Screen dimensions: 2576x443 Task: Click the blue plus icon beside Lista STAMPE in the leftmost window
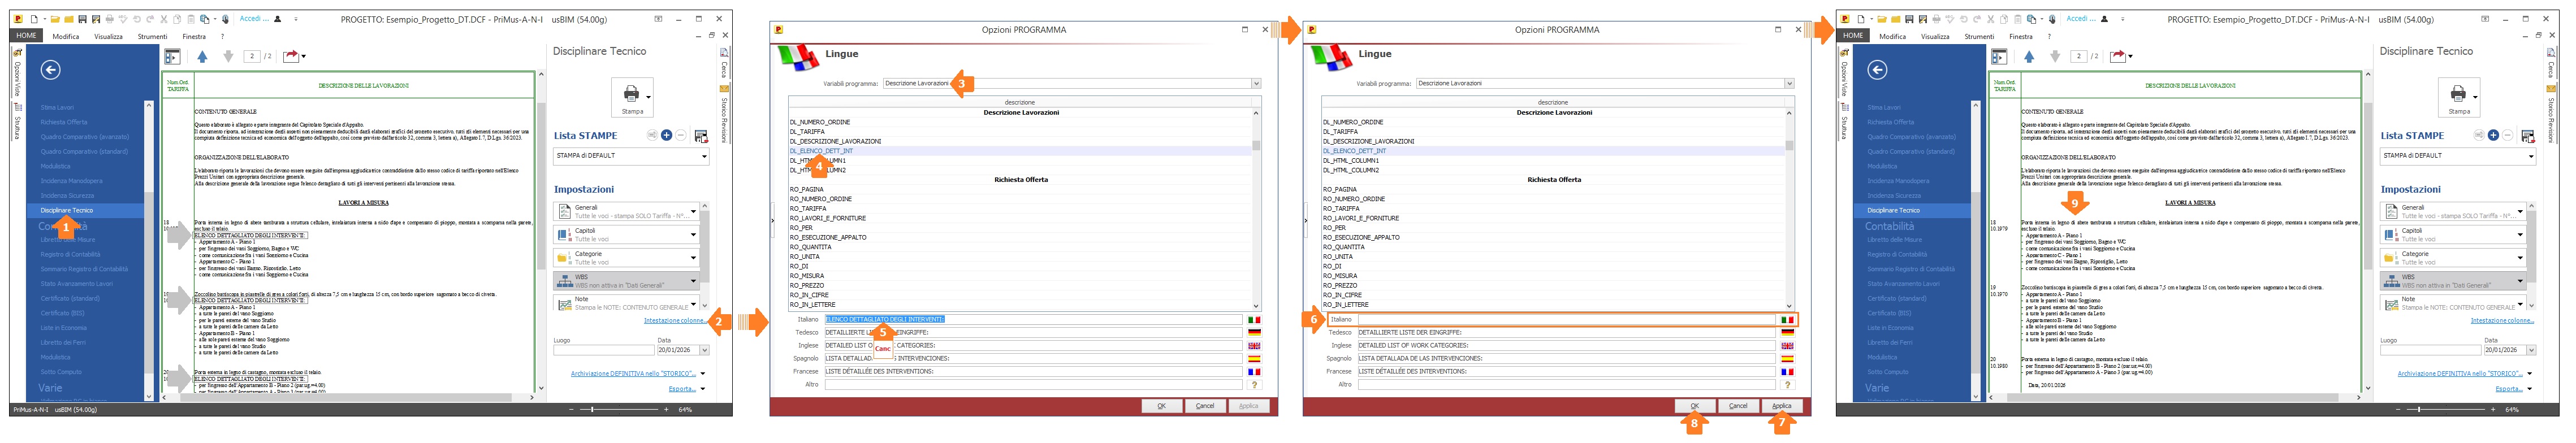(x=666, y=135)
